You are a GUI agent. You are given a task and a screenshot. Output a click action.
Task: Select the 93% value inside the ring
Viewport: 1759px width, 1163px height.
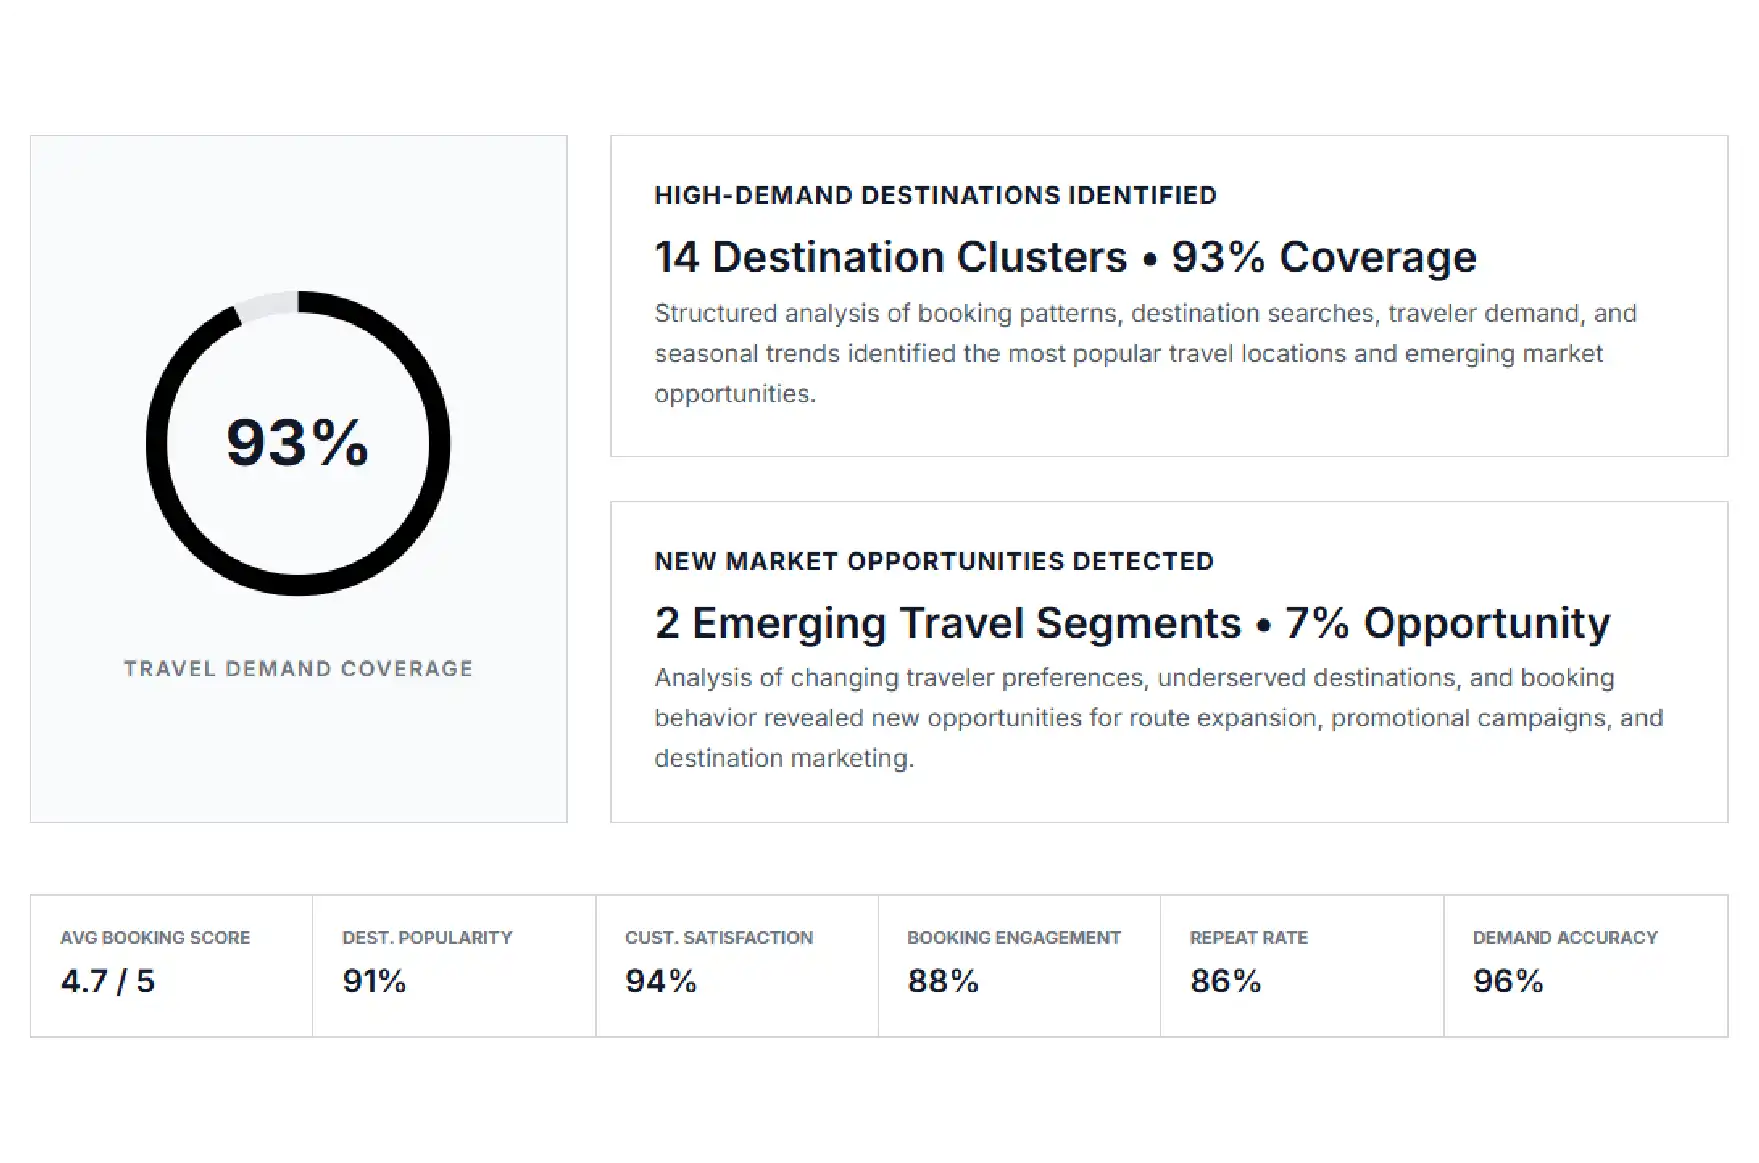pyautogui.click(x=297, y=442)
